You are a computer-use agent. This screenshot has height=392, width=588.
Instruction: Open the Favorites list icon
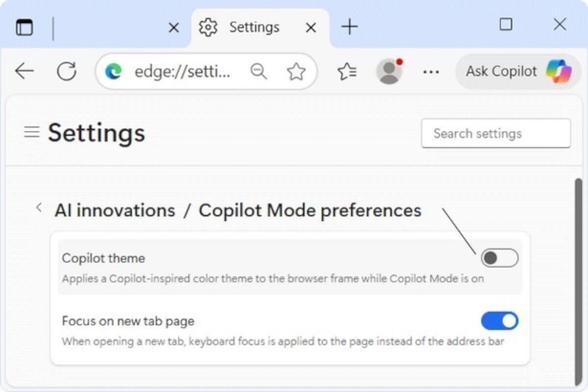pos(347,71)
